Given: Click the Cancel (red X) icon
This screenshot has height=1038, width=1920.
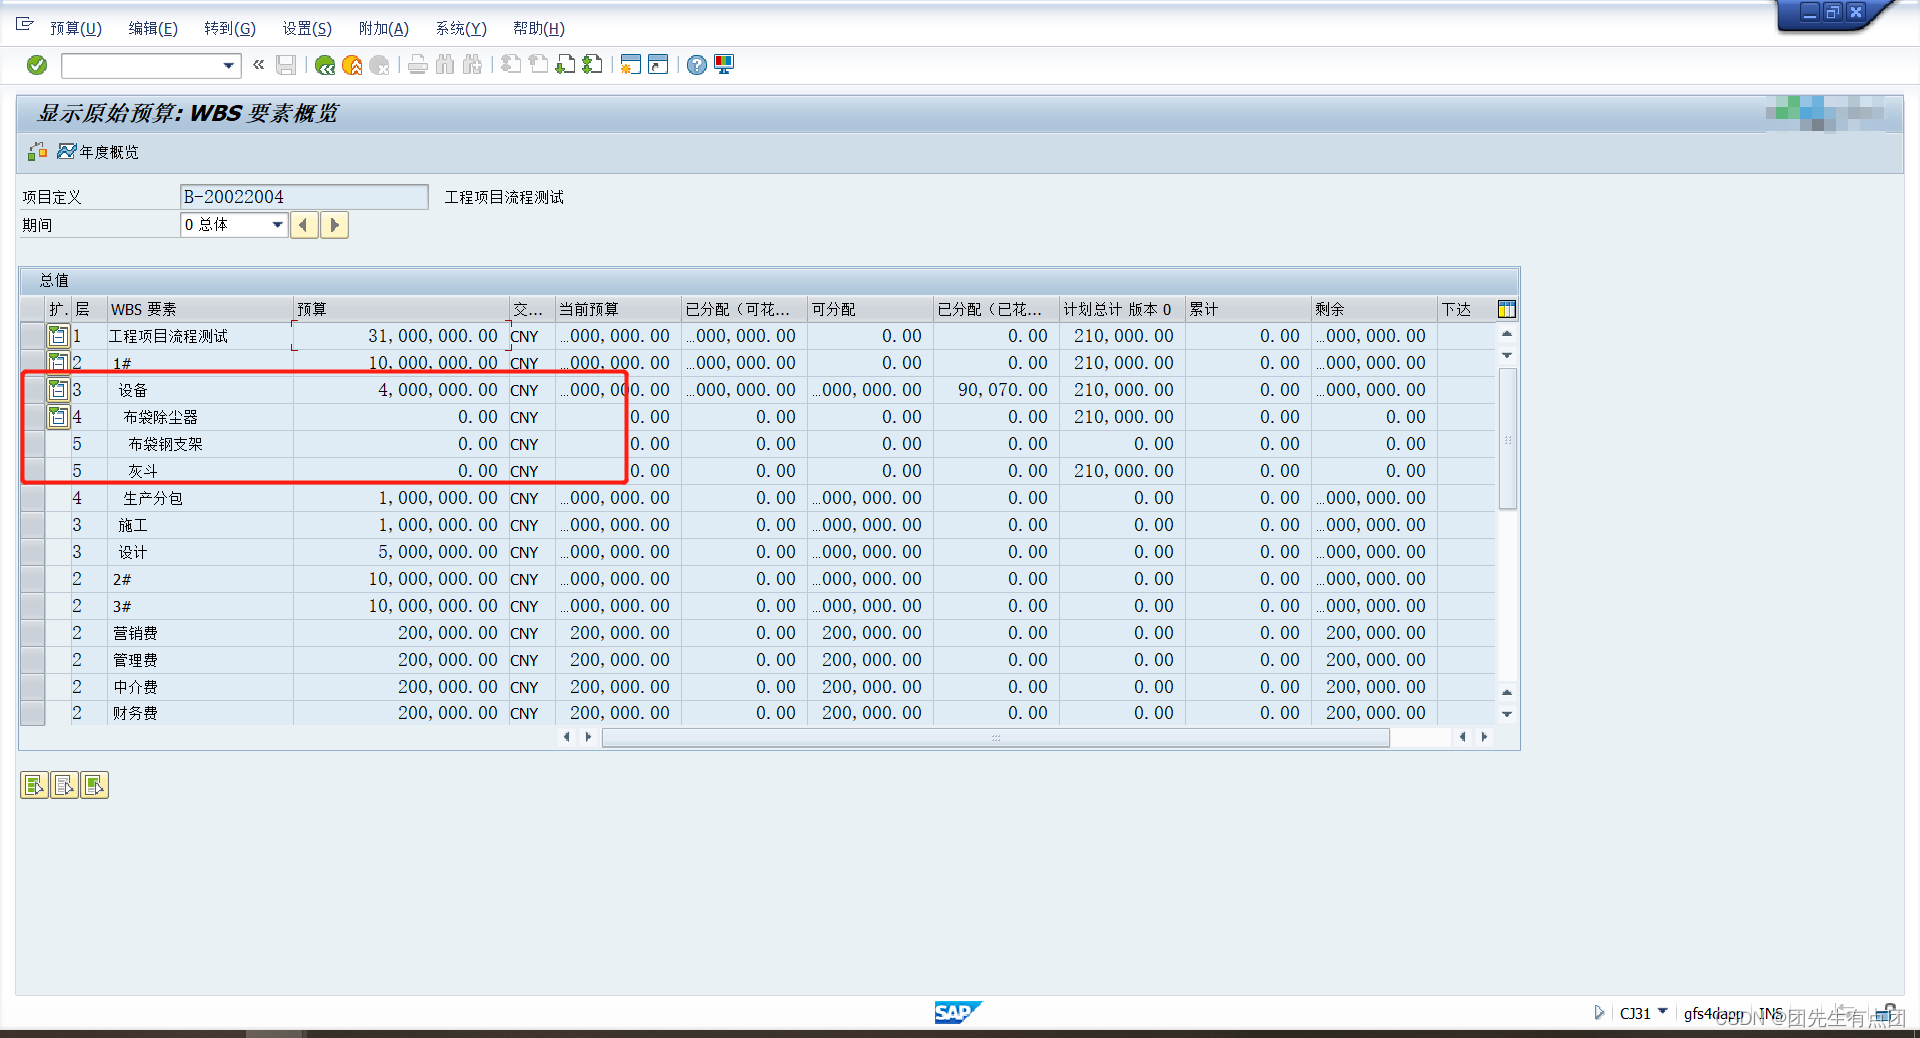Looking at the screenshot, I should tap(379, 65).
